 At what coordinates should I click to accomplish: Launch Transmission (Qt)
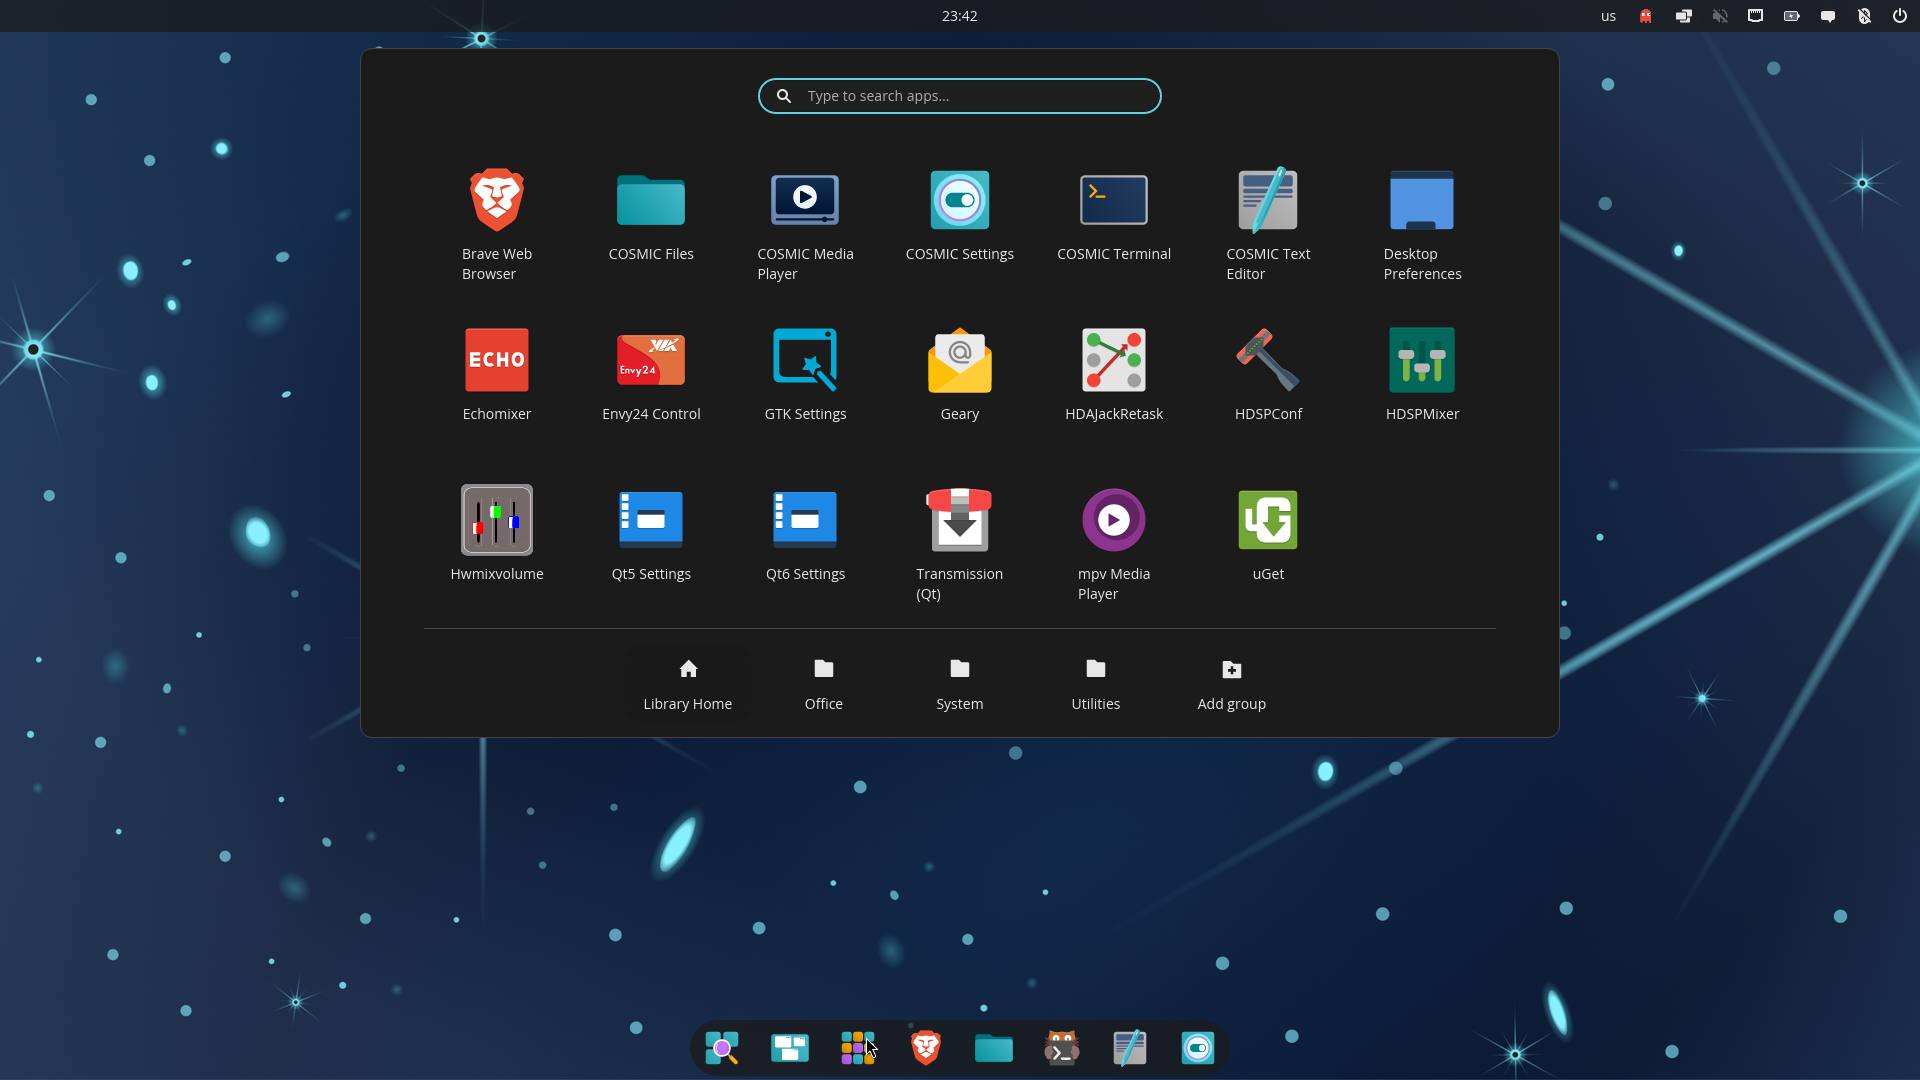(960, 545)
